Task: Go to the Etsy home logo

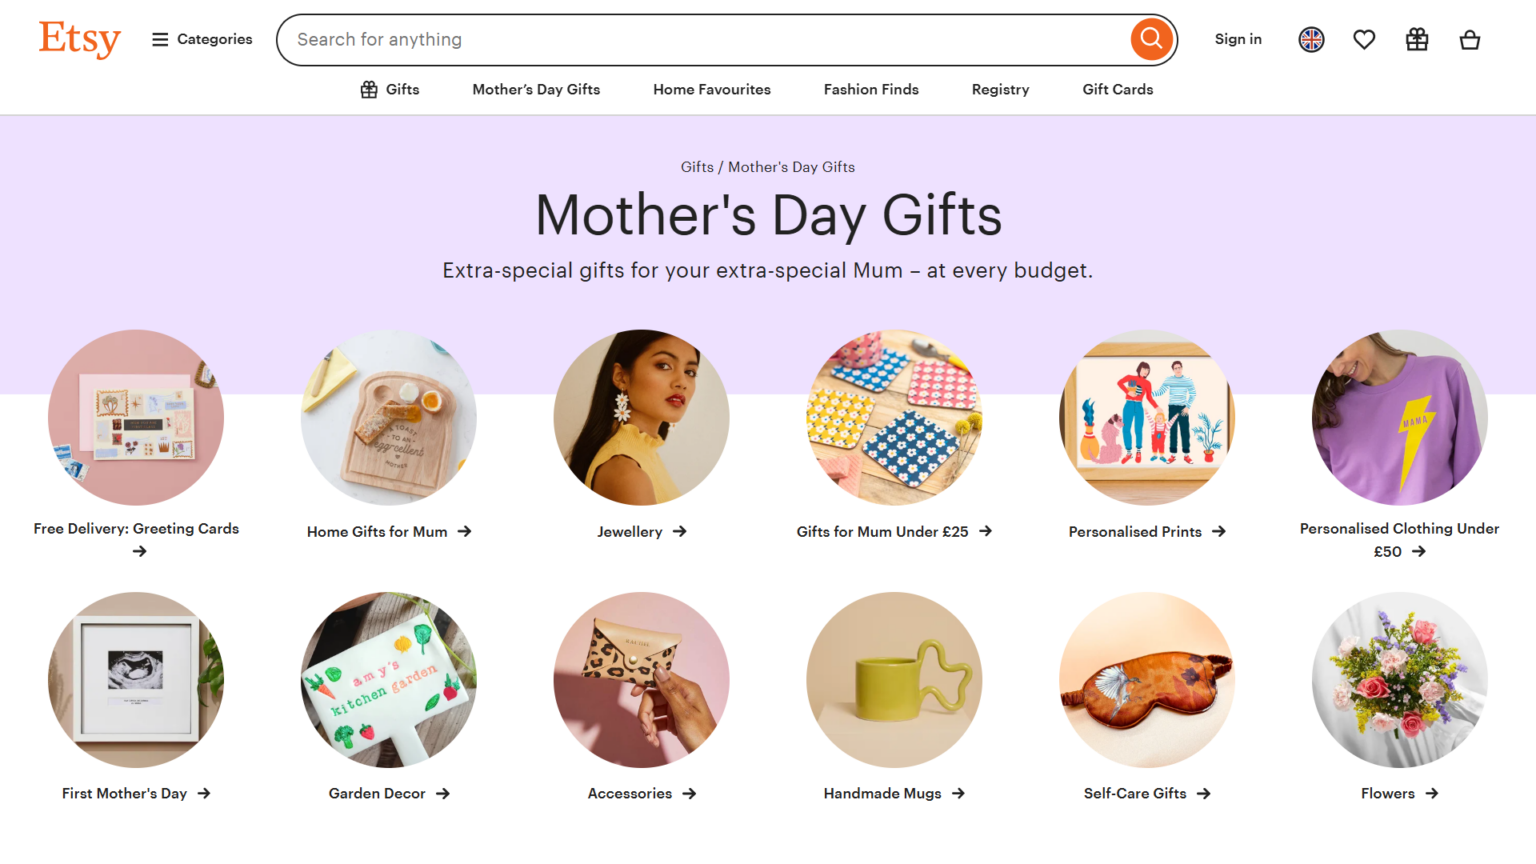Action: (79, 39)
